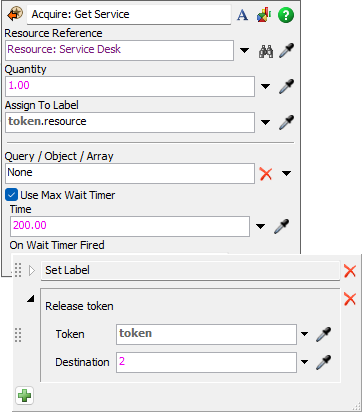Viewport: 362px width, 412px height.
Task: Open the green help question icon
Action: pyautogui.click(x=286, y=15)
